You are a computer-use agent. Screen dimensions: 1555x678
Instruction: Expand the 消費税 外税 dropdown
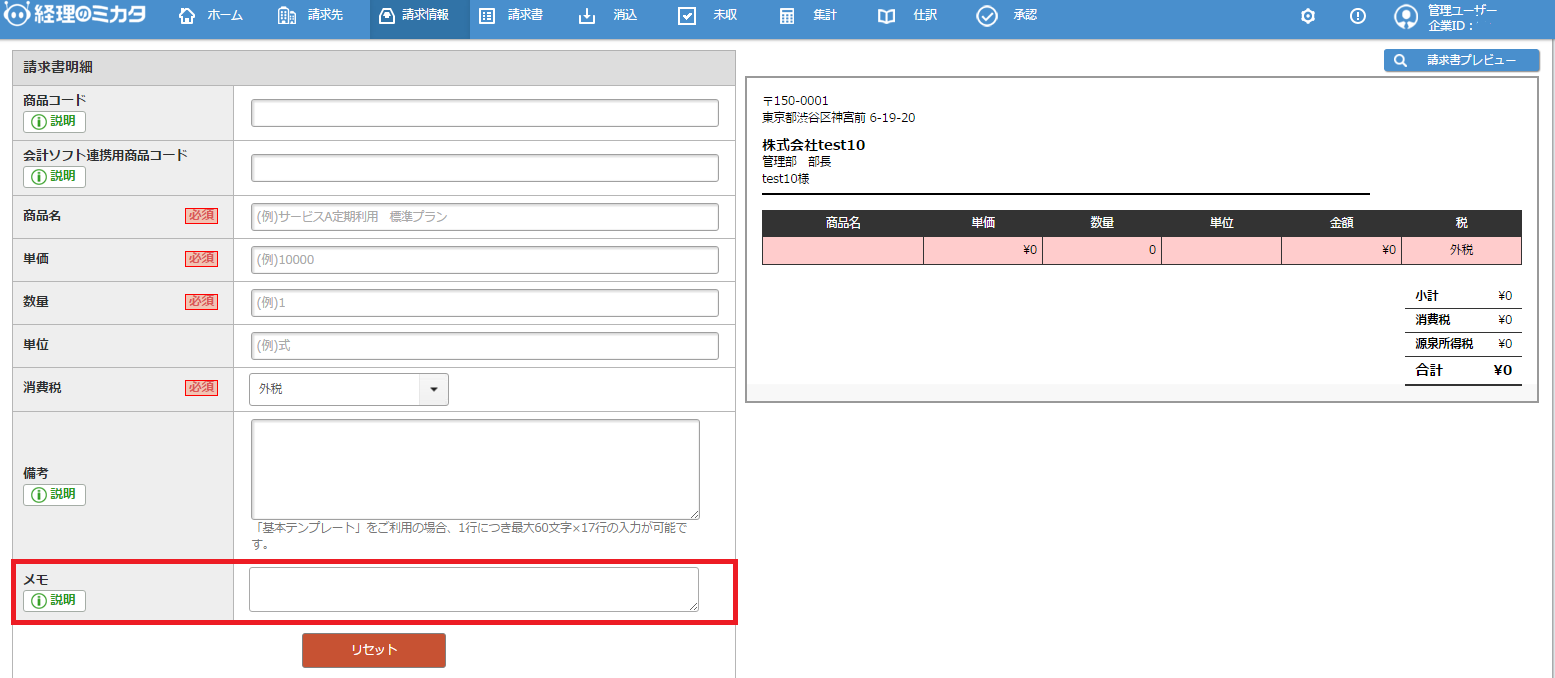434,389
